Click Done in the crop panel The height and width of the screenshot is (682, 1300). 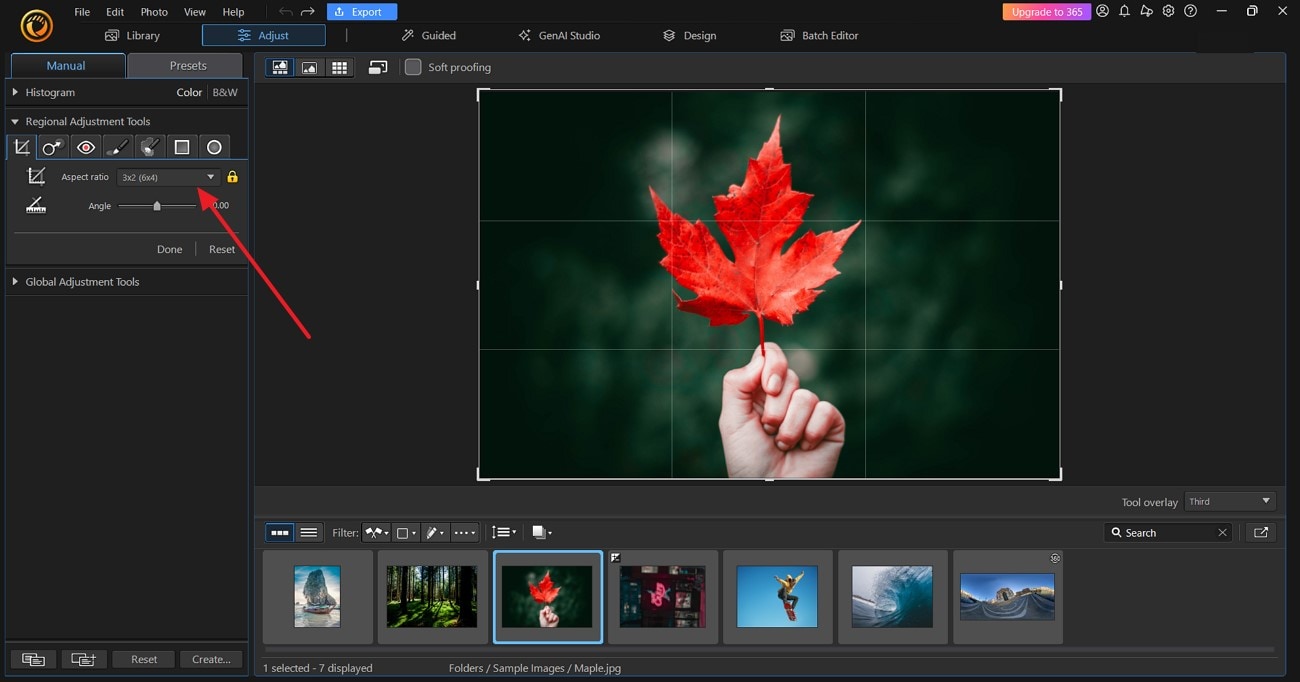[x=169, y=249]
